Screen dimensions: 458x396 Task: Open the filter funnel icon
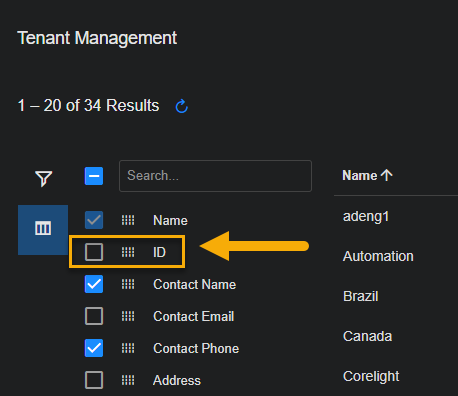tap(44, 178)
